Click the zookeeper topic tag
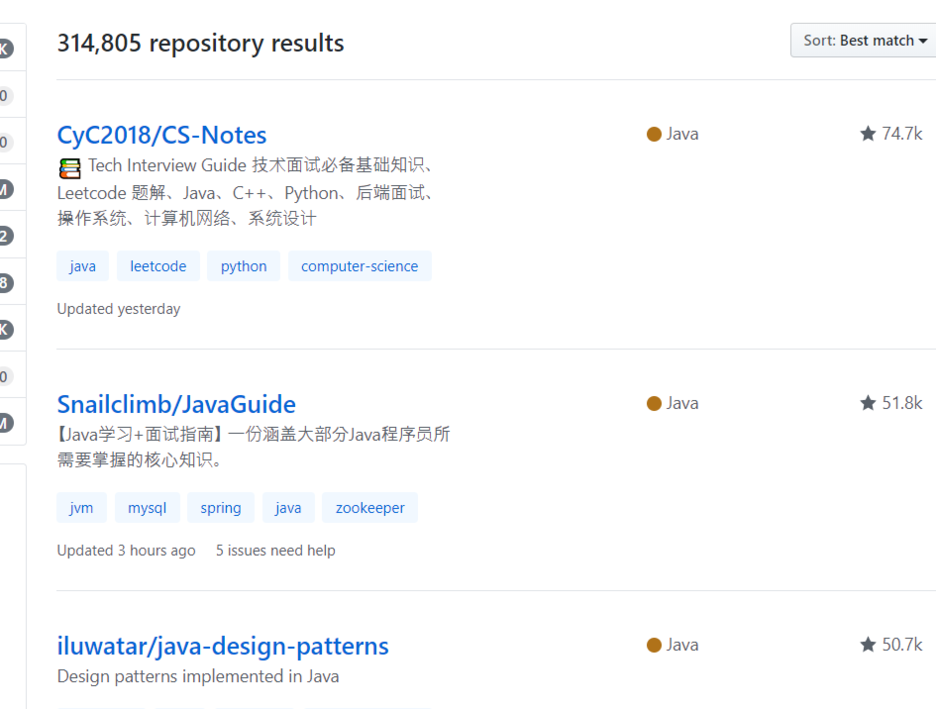936x709 pixels. click(370, 508)
